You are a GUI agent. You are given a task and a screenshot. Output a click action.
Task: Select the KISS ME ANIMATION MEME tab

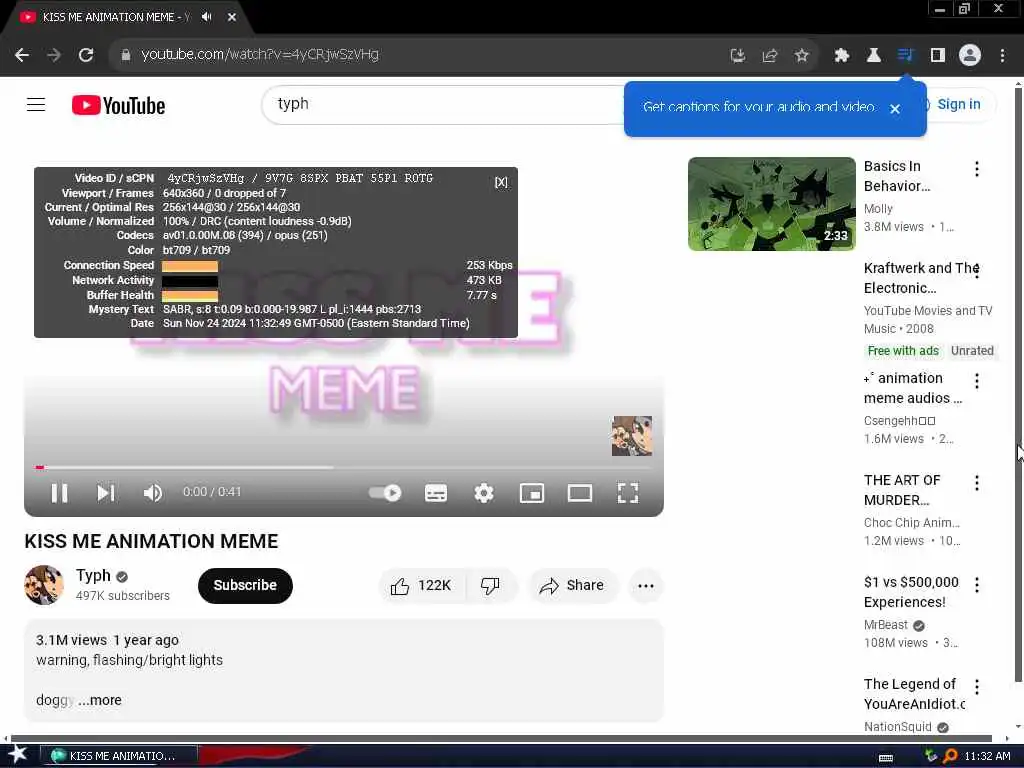pos(114,17)
